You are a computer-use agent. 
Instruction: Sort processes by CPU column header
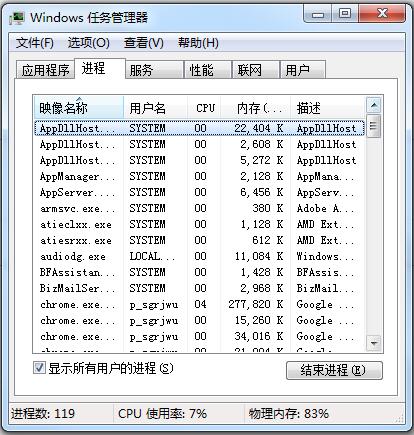click(x=204, y=108)
